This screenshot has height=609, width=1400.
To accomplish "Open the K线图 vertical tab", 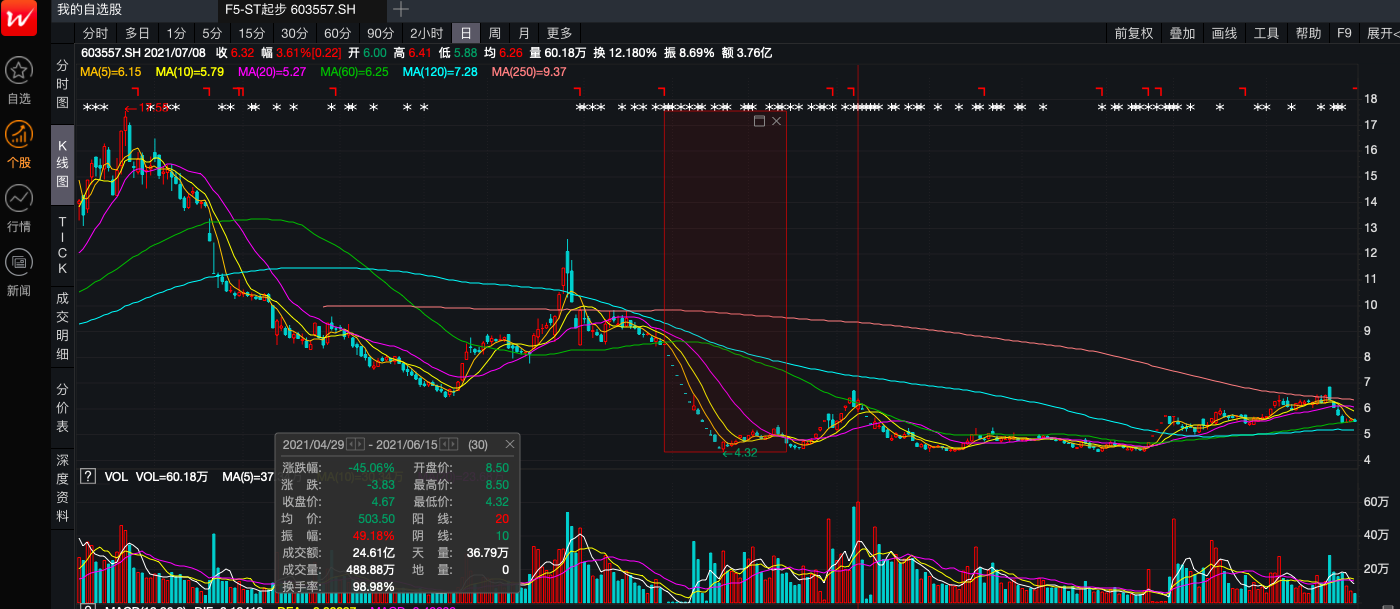I will tap(62, 165).
